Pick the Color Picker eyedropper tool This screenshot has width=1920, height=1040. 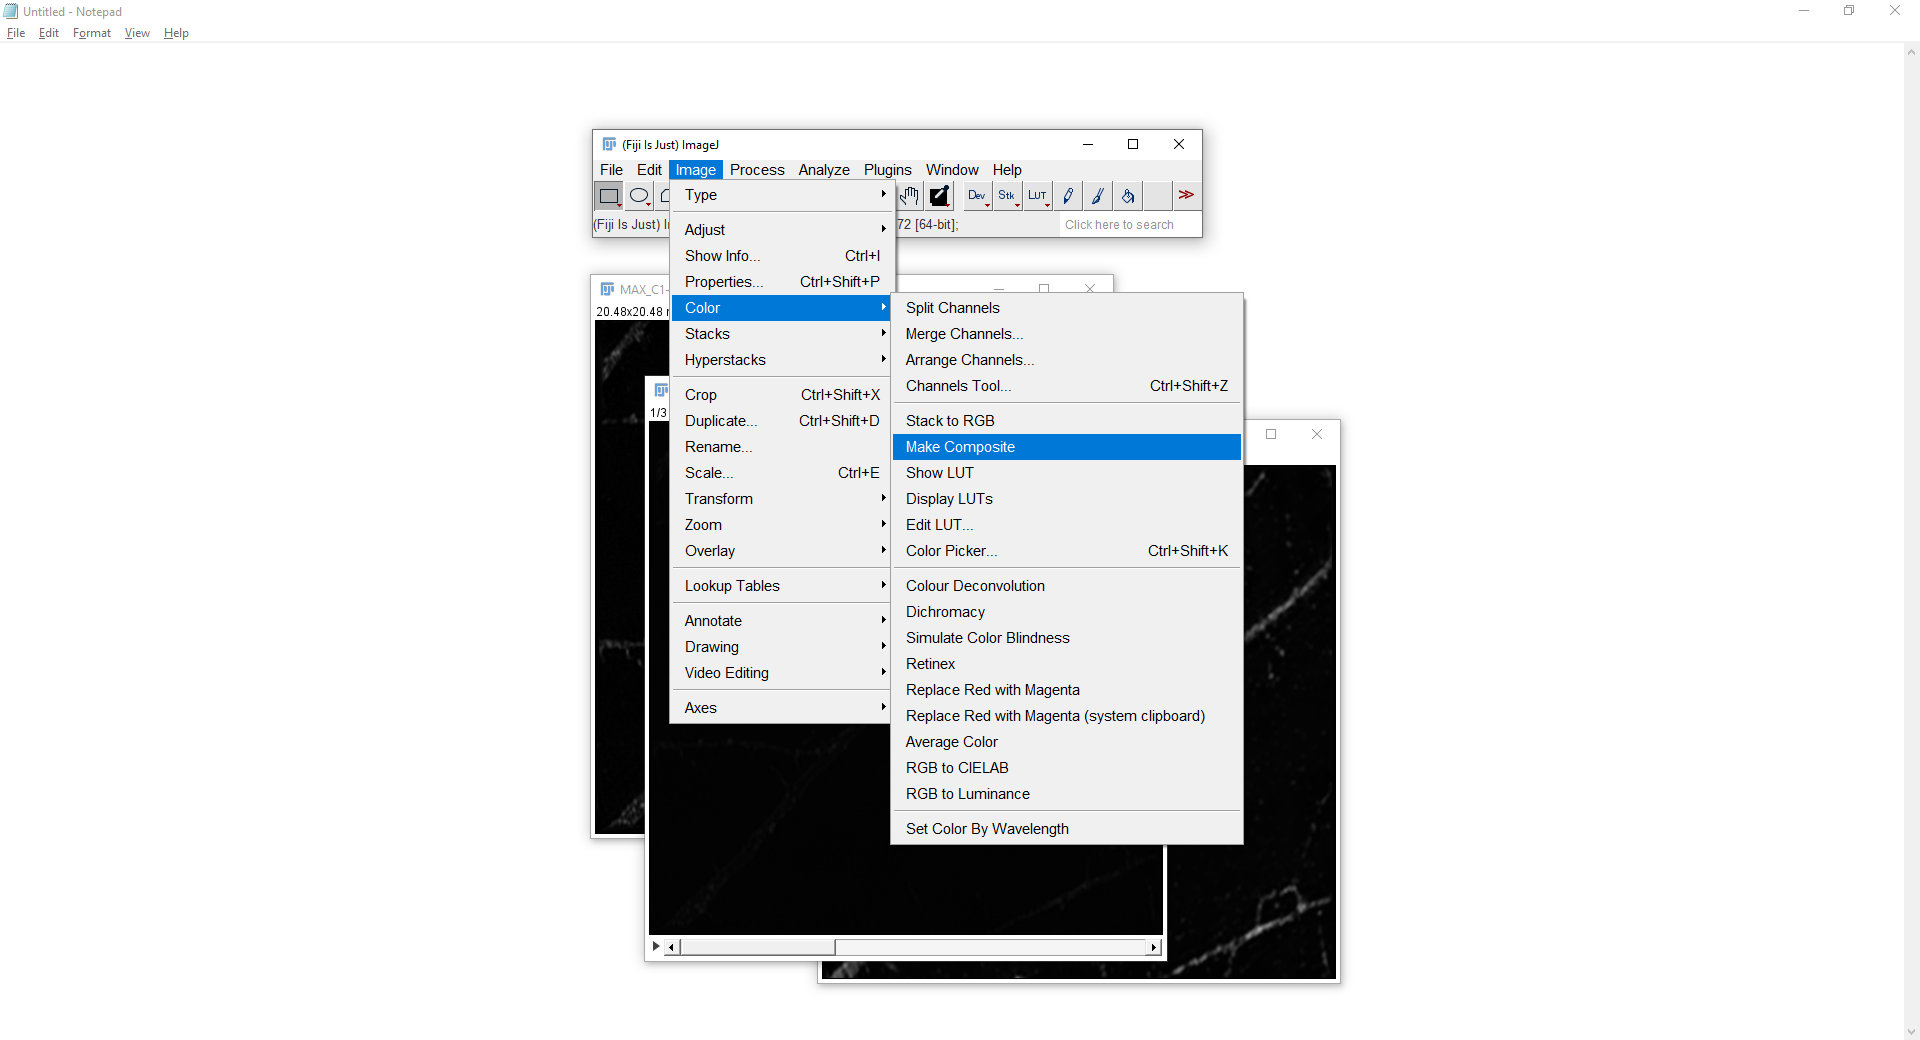click(x=940, y=196)
